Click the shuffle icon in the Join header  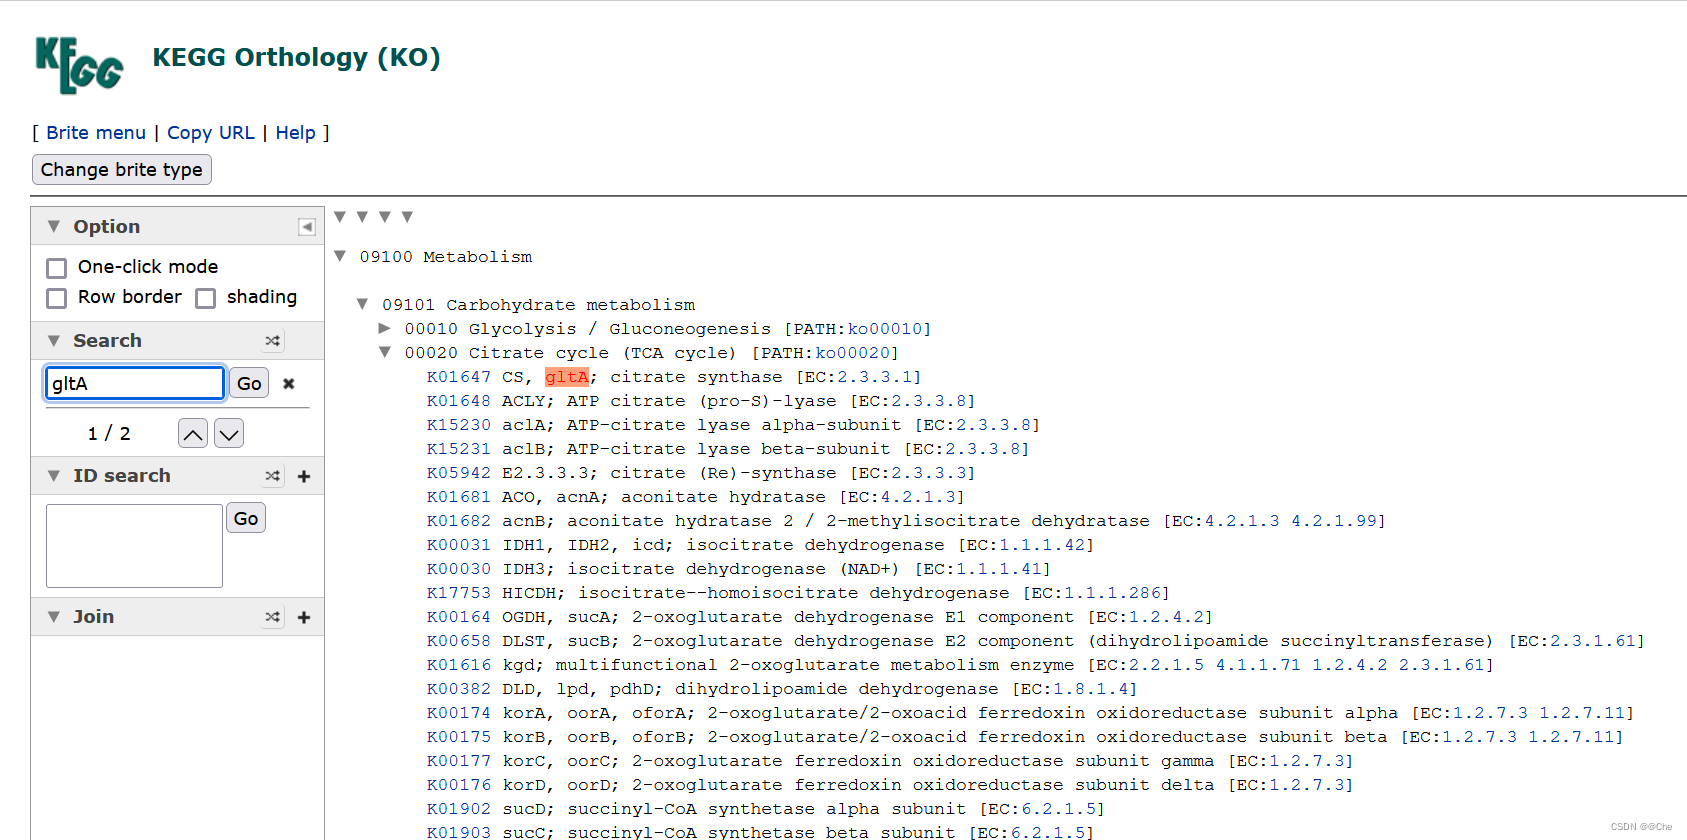click(x=273, y=617)
